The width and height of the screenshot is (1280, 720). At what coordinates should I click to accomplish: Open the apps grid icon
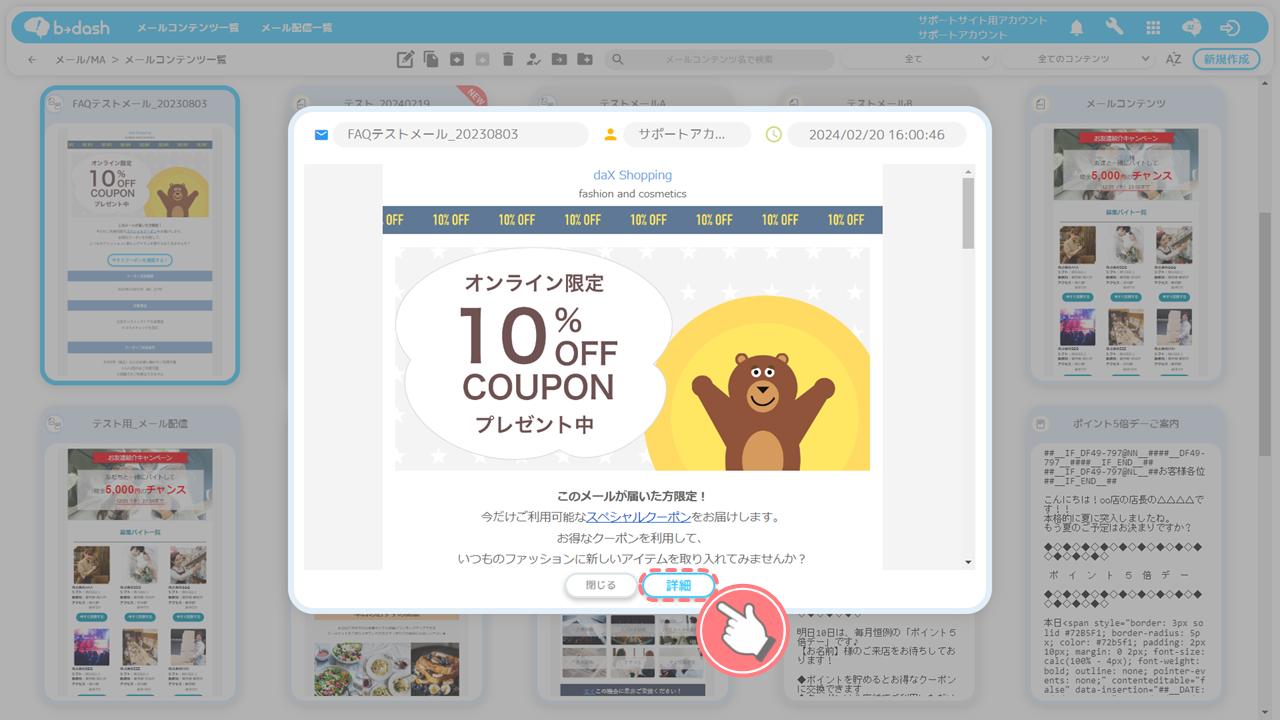[1153, 28]
